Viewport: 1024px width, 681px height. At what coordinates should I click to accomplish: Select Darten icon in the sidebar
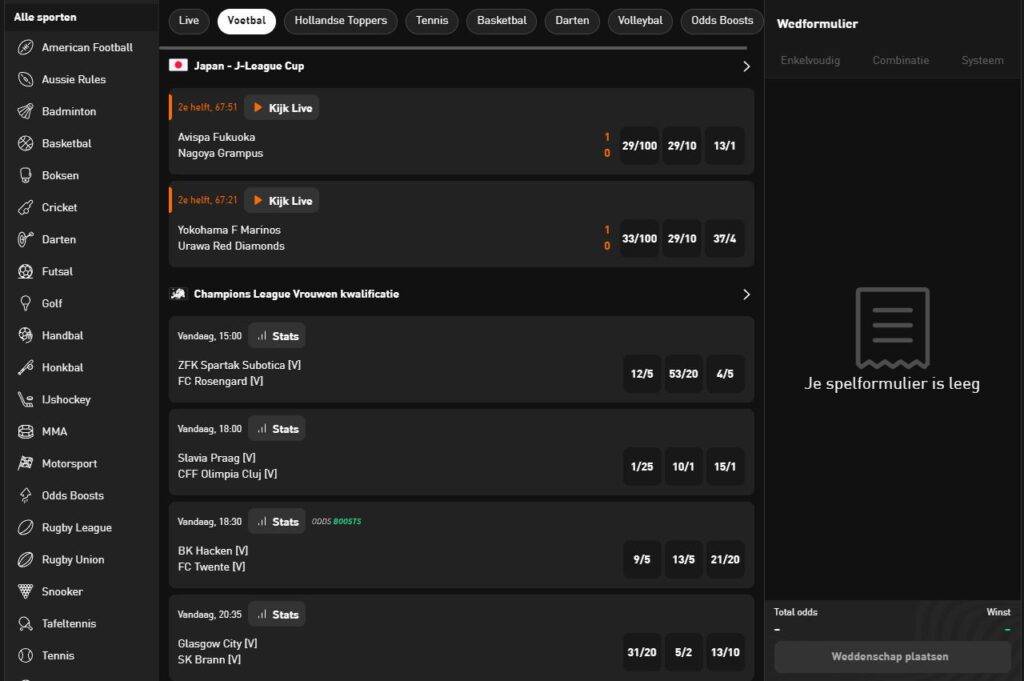(x=25, y=239)
